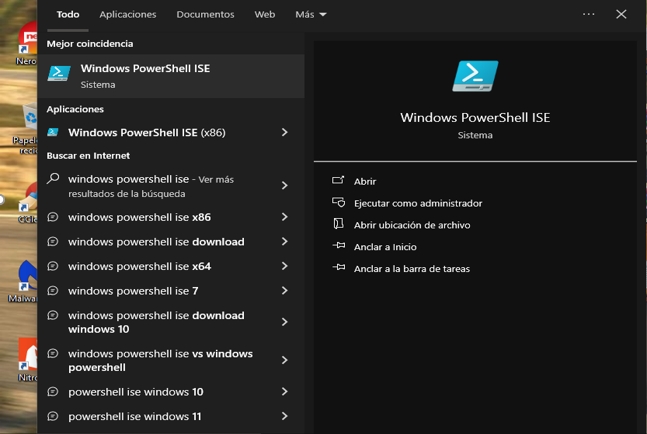
Task: Click the Anclar a la barra de tareas pin icon
Action: coord(339,268)
